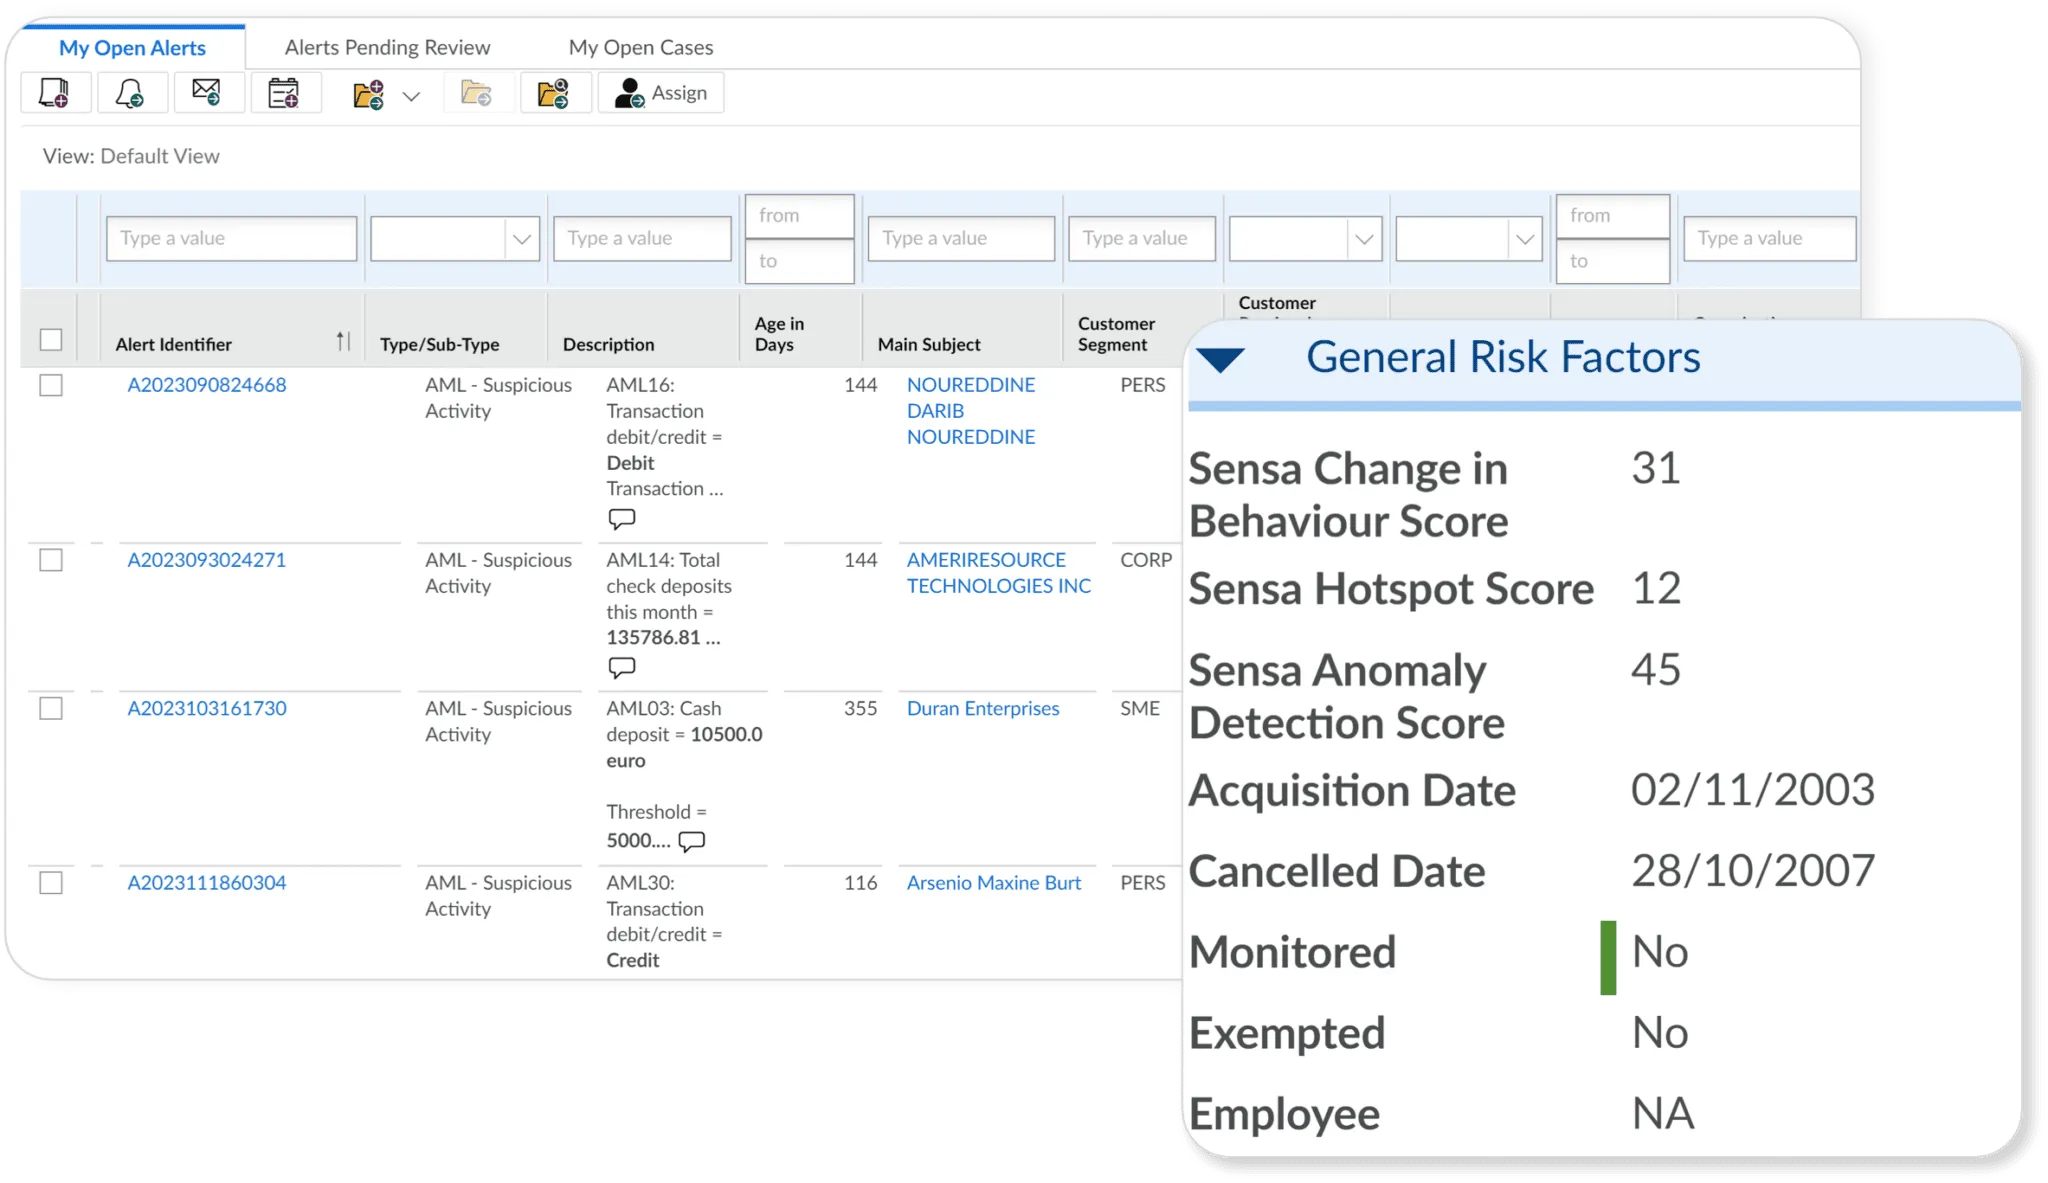2048x1183 pixels.
Task: Check the box for alert A2023103161730
Action: click(x=51, y=708)
